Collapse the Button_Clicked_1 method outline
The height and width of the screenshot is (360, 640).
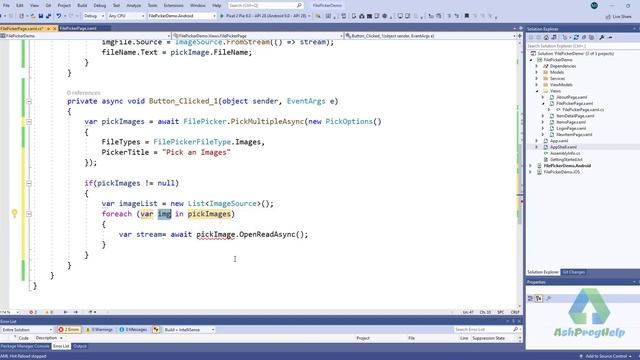[x=29, y=101]
